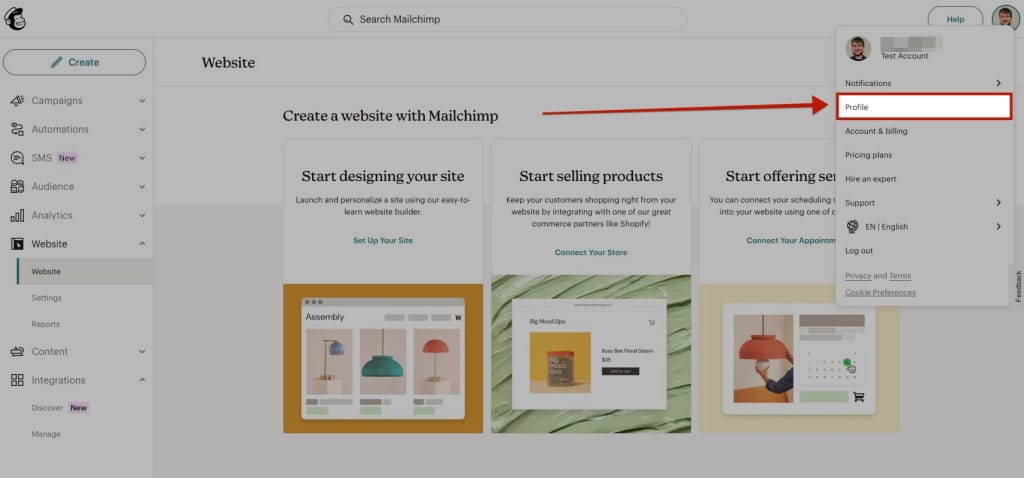Expand the Content section chevron
Image resolution: width=1024 pixels, height=478 pixels.
tap(142, 351)
